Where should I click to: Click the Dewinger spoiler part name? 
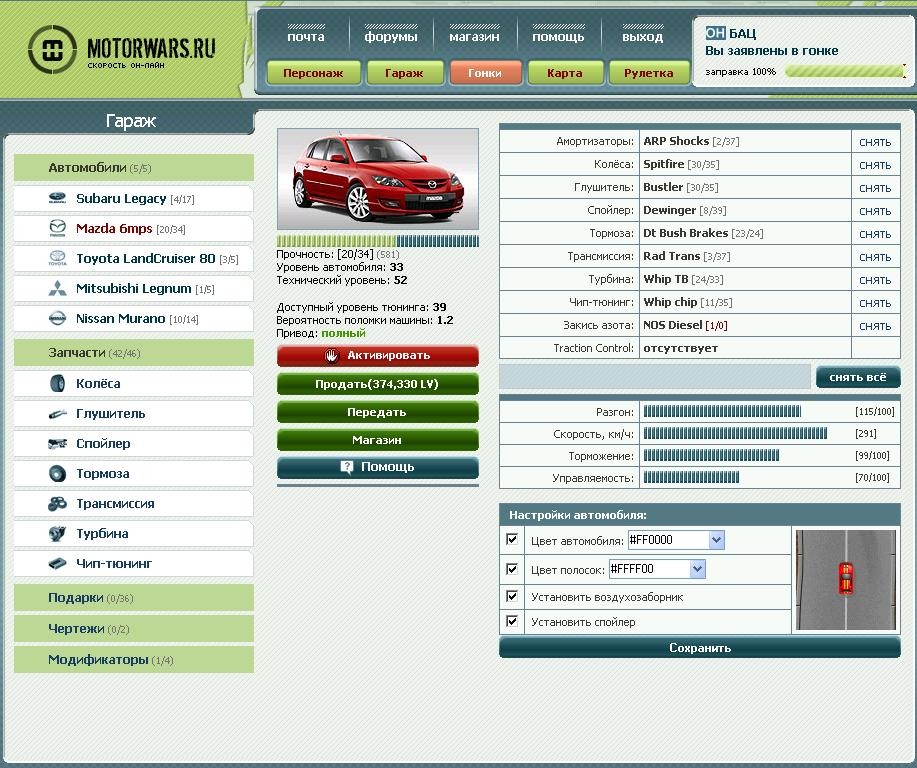670,210
